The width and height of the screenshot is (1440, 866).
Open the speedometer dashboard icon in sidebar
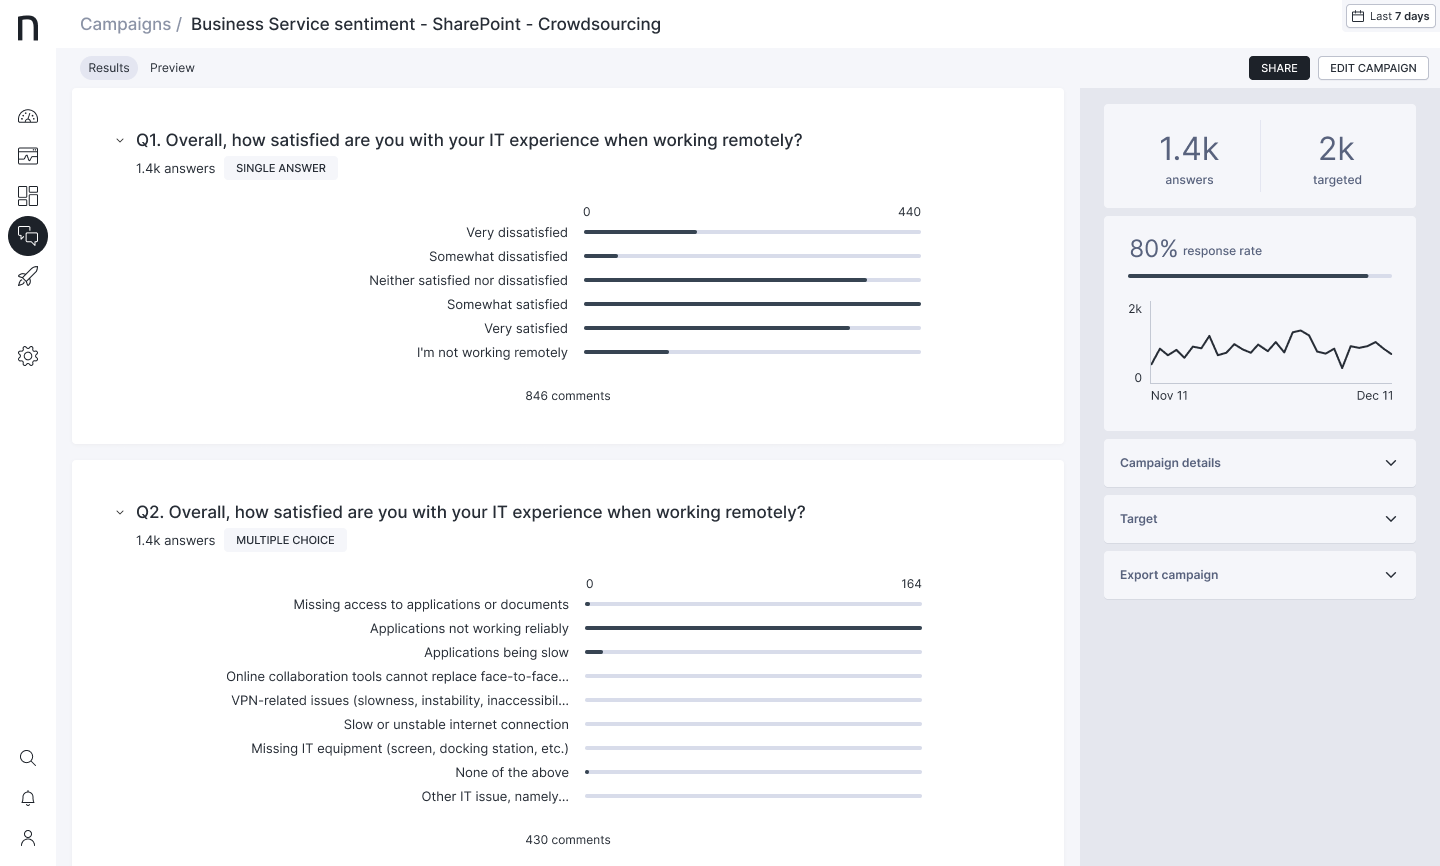click(x=28, y=116)
